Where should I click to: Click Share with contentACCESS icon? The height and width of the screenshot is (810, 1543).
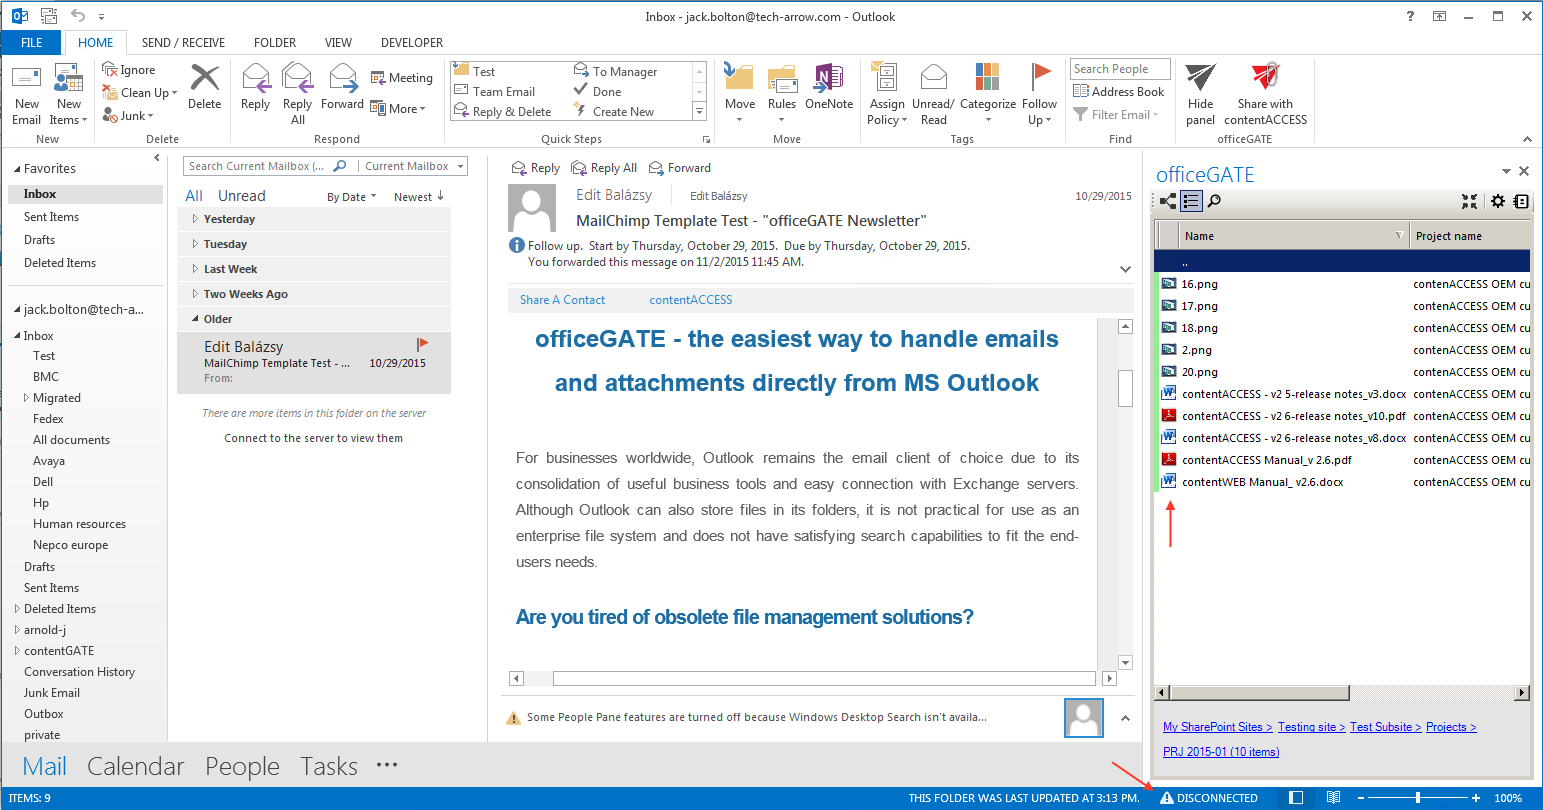1265,78
